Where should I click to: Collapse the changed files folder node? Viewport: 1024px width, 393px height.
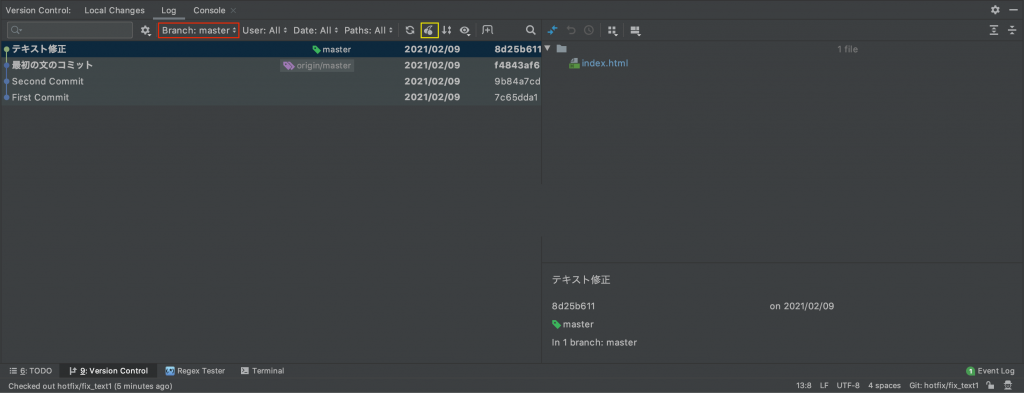547,49
